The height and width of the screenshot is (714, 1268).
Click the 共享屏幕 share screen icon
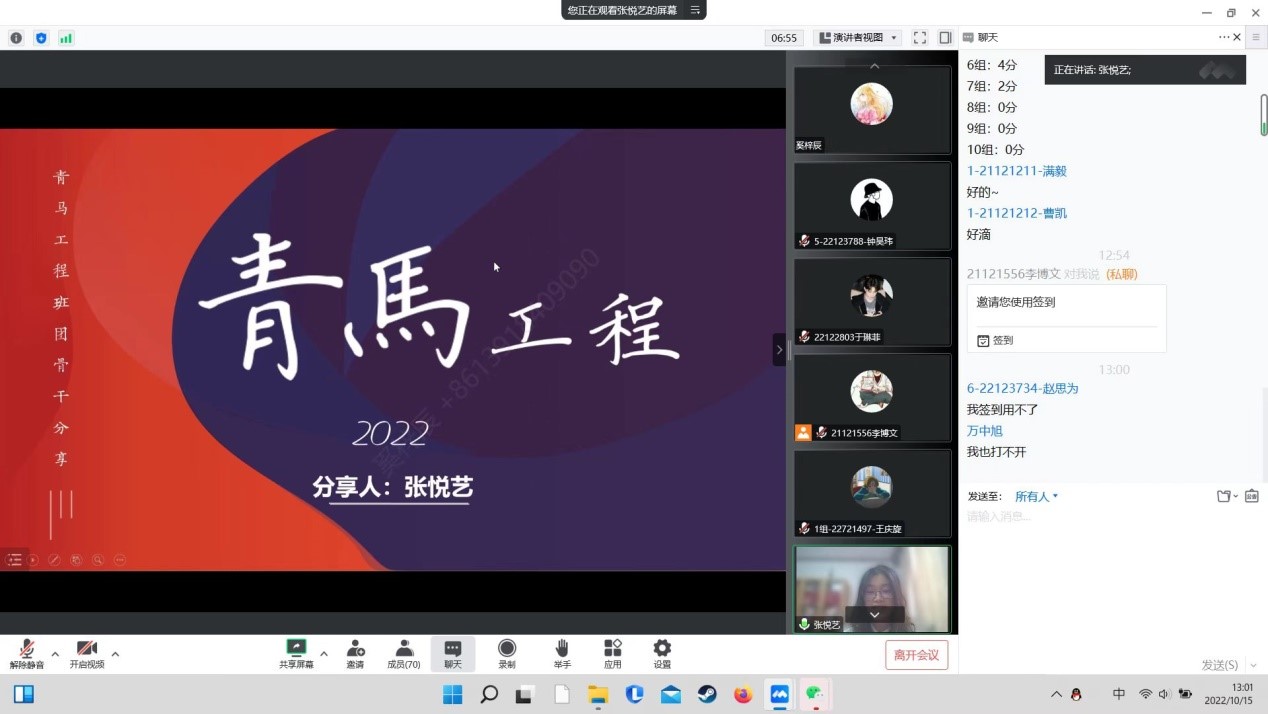(x=296, y=649)
